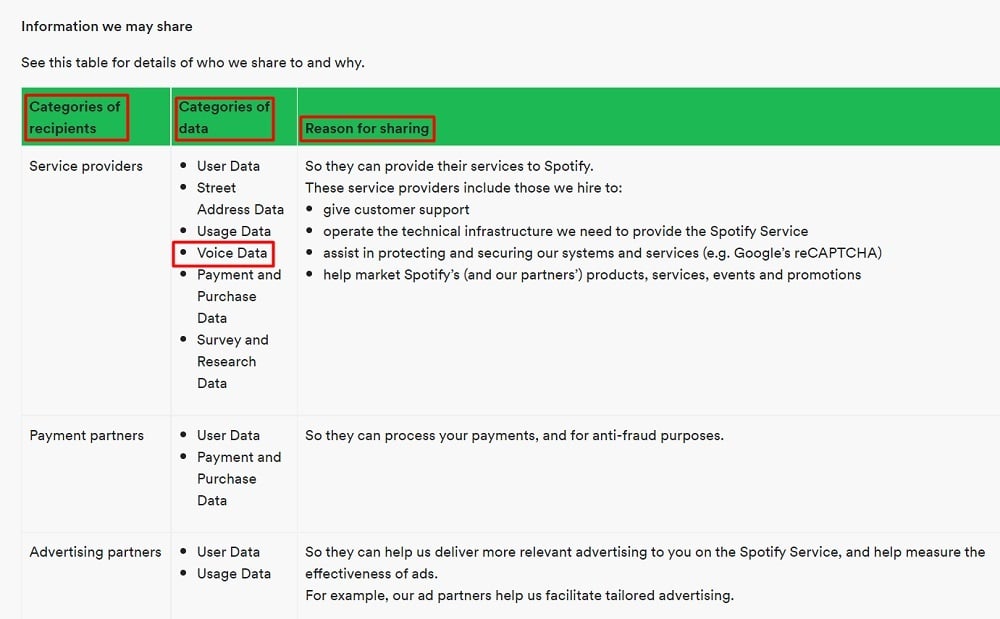Screen dimensions: 1000x619
Task: Click the 'Information we may share' heading
Action: click(x=107, y=26)
